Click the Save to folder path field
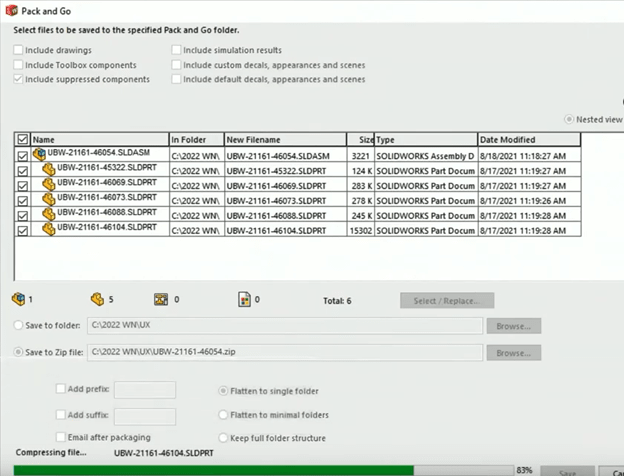Viewport: 624px width, 476px height. 285,325
